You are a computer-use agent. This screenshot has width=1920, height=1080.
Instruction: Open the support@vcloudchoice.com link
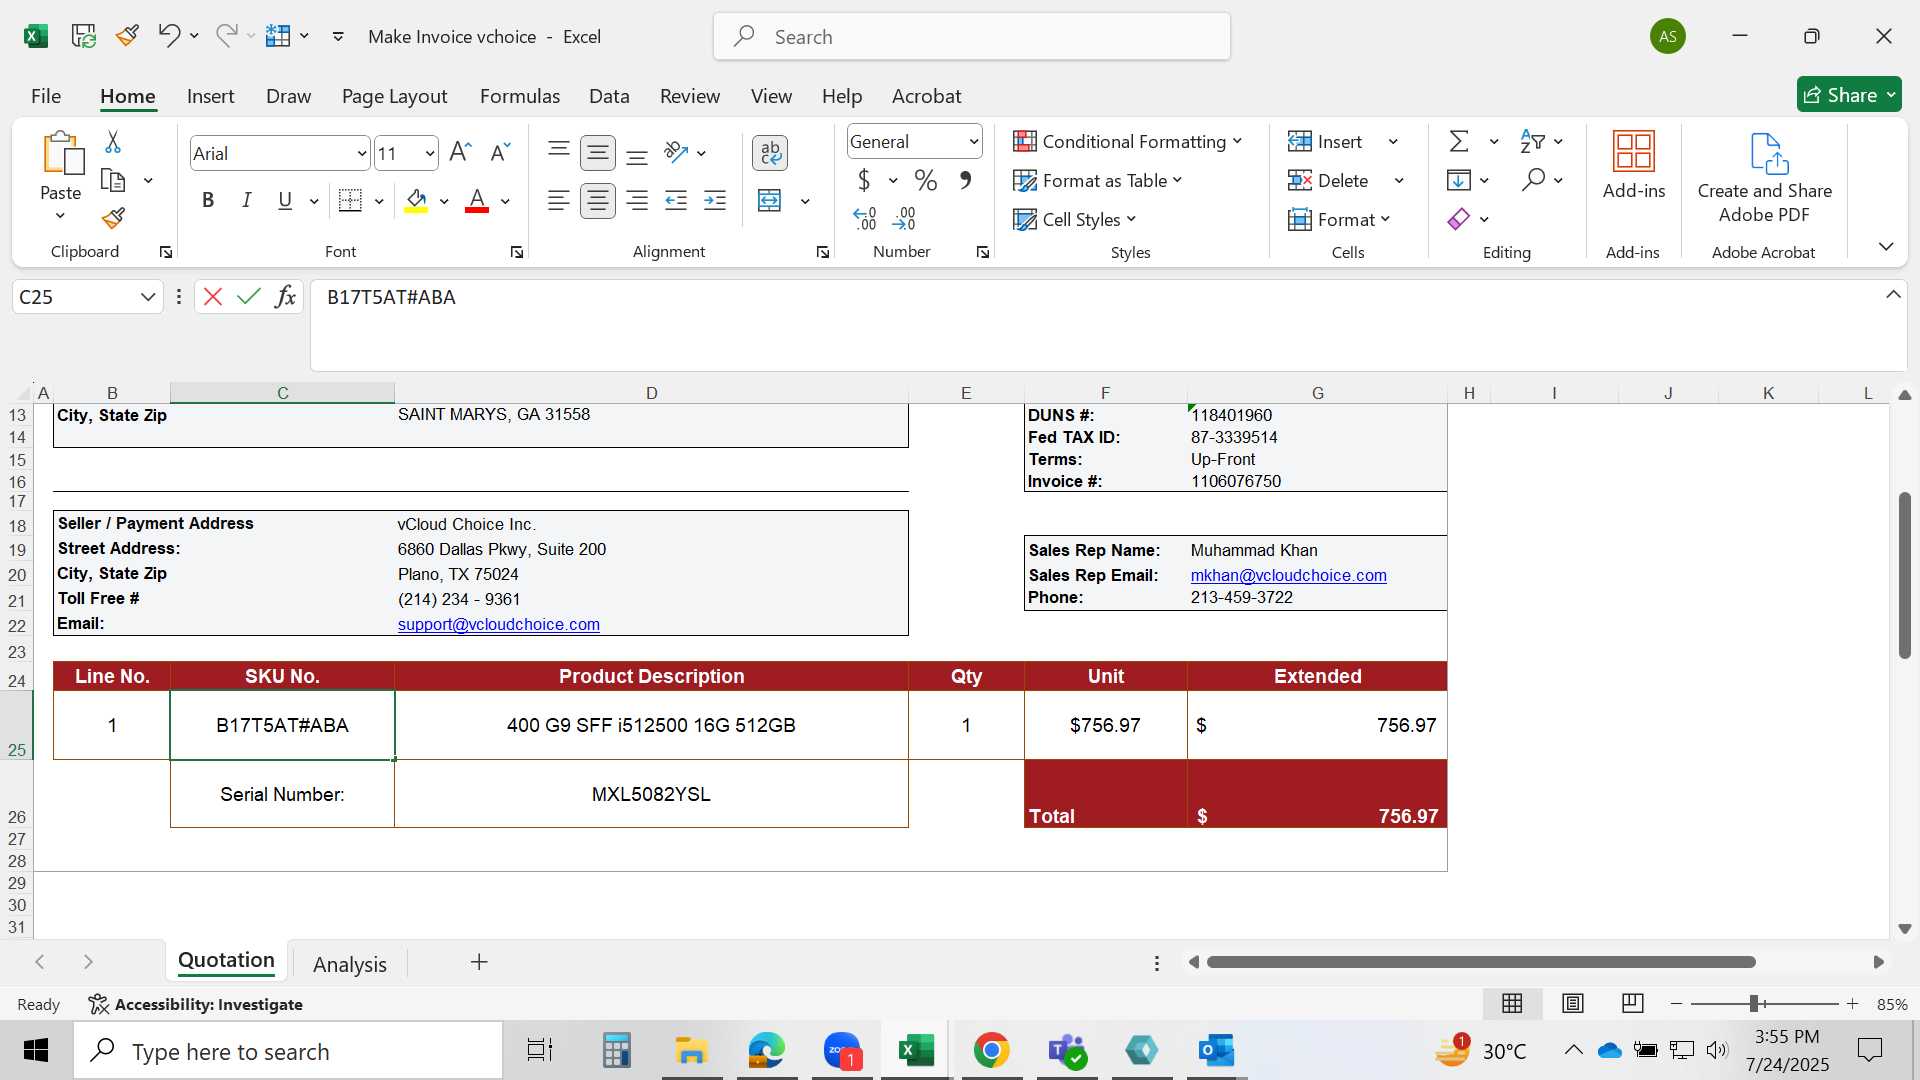click(498, 624)
